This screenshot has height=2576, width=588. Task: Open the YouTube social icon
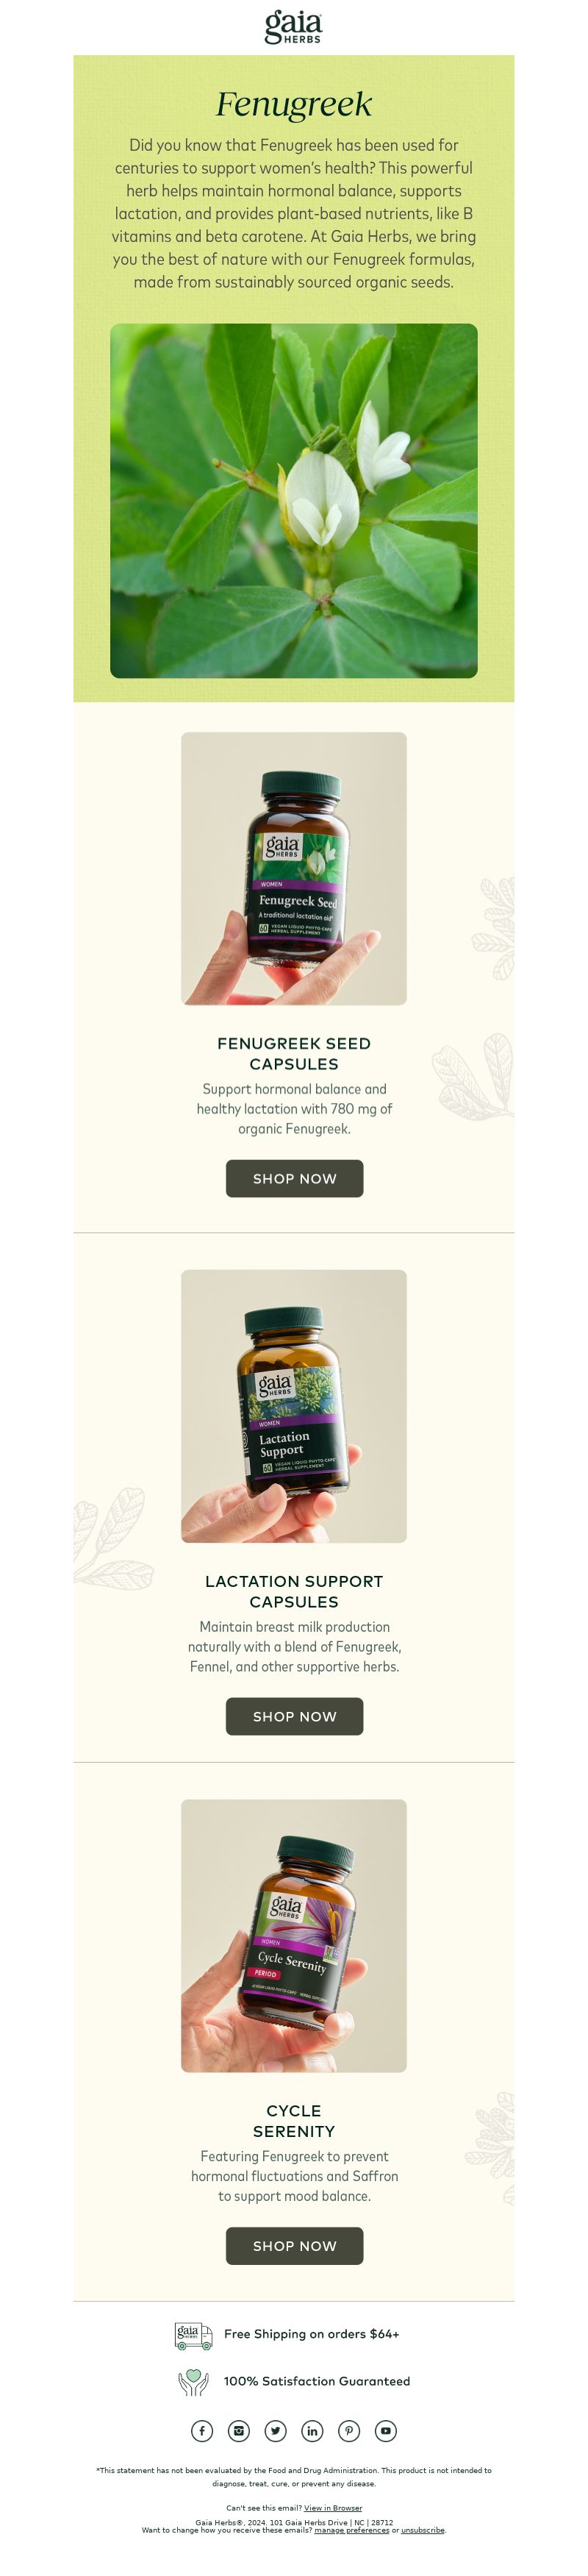386,2430
